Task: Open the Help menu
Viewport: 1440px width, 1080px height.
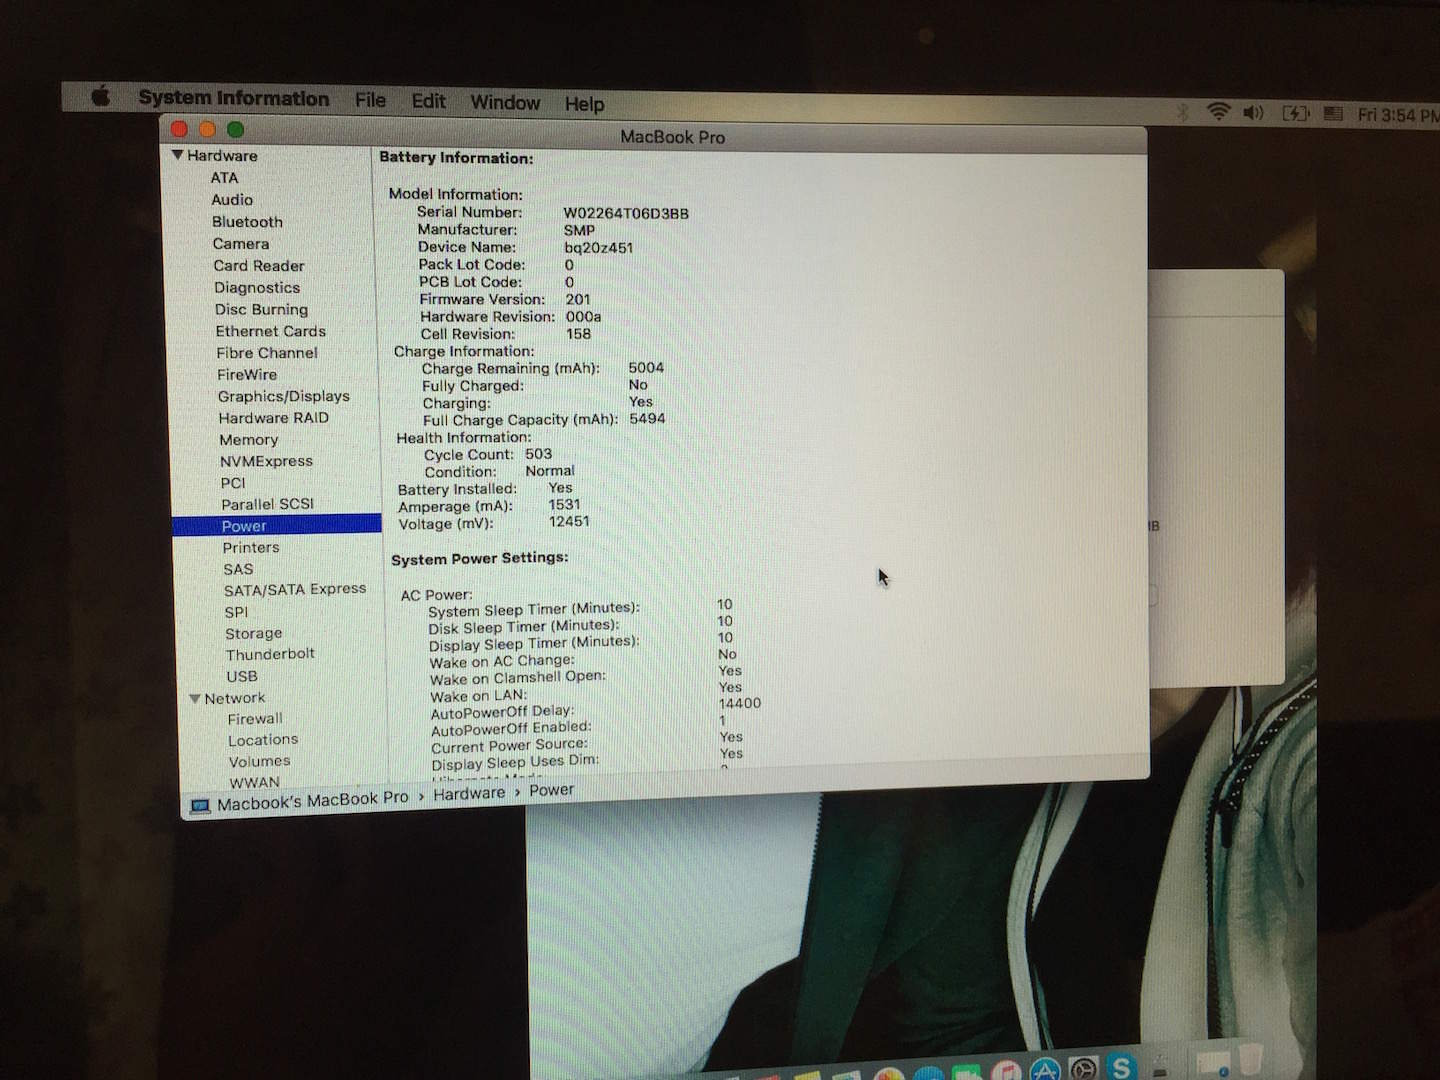Action: 584,104
